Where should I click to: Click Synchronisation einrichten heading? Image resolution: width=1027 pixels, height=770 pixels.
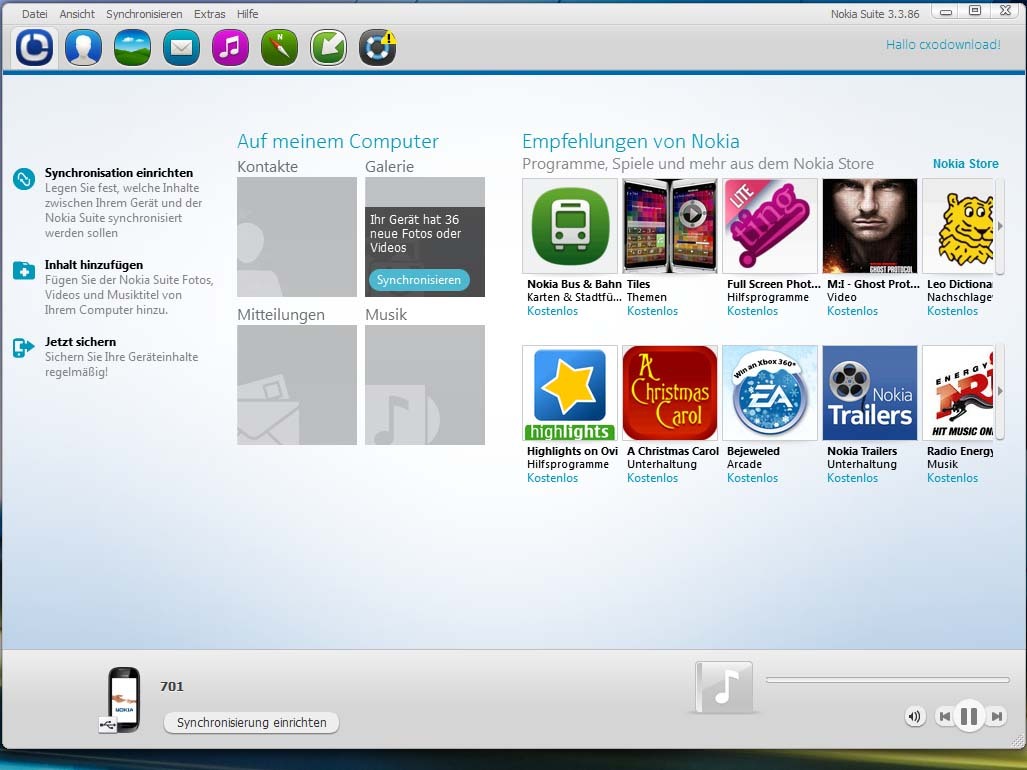[119, 173]
